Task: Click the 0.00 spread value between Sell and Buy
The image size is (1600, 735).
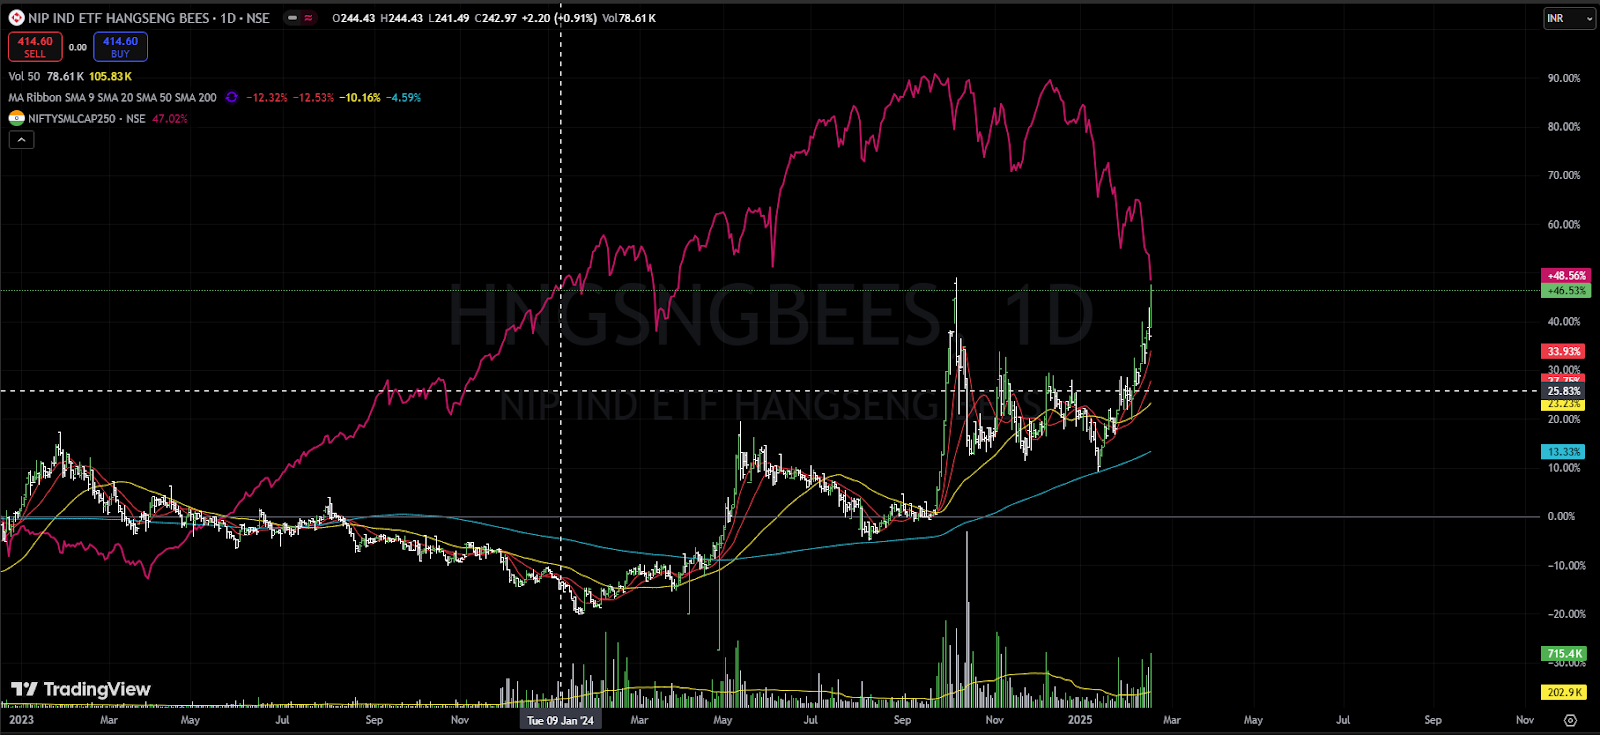Action: coord(78,47)
